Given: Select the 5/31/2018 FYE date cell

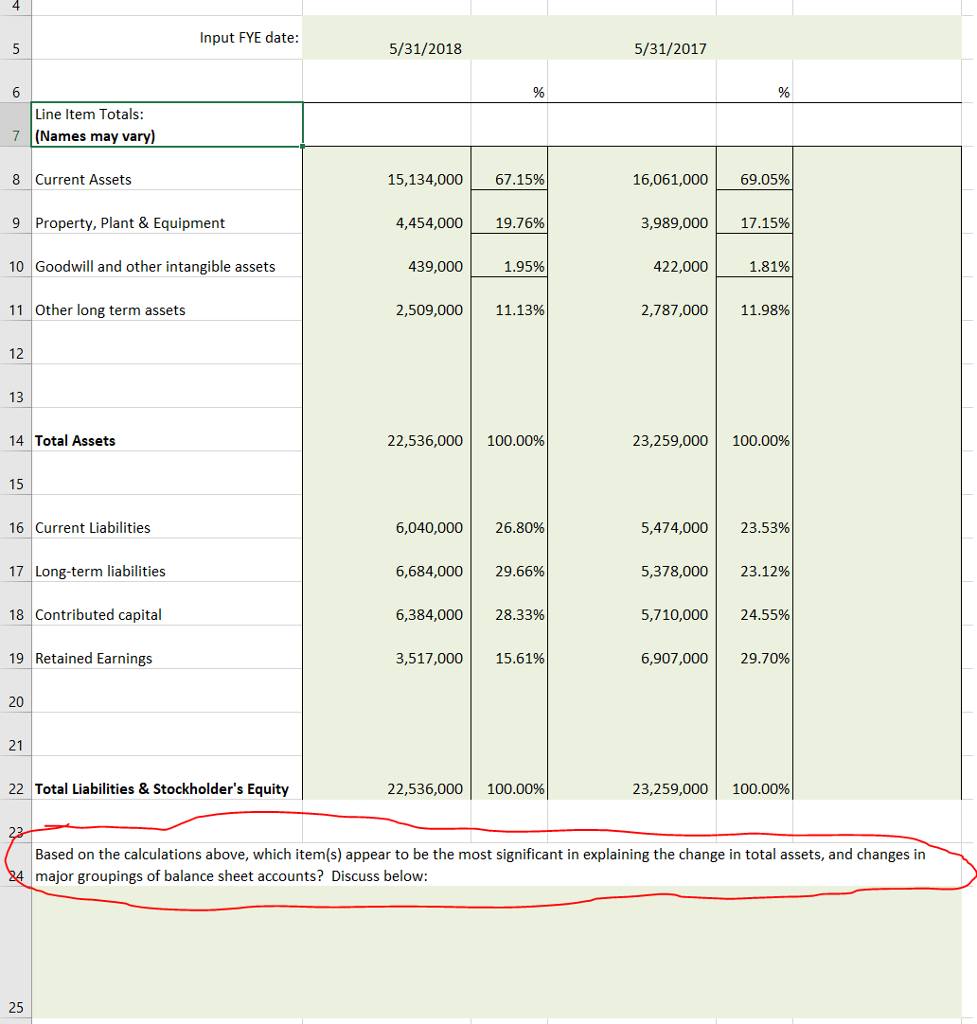Looking at the screenshot, I should pos(387,38).
